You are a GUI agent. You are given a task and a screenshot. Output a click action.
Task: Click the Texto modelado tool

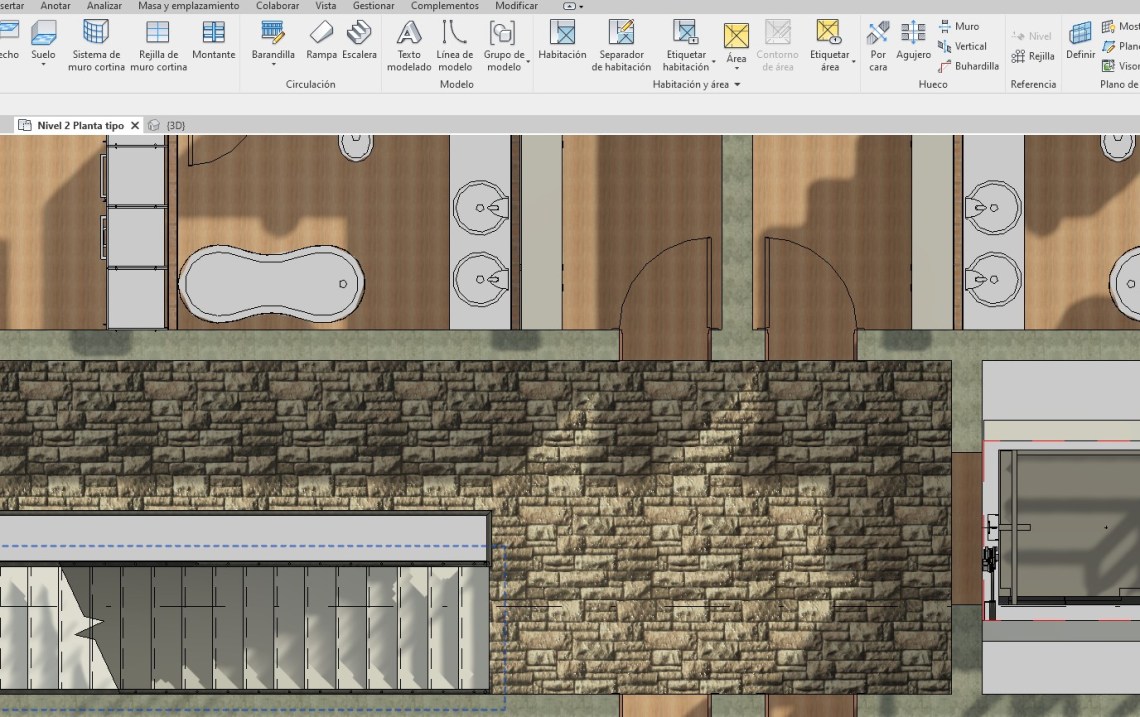point(409,44)
